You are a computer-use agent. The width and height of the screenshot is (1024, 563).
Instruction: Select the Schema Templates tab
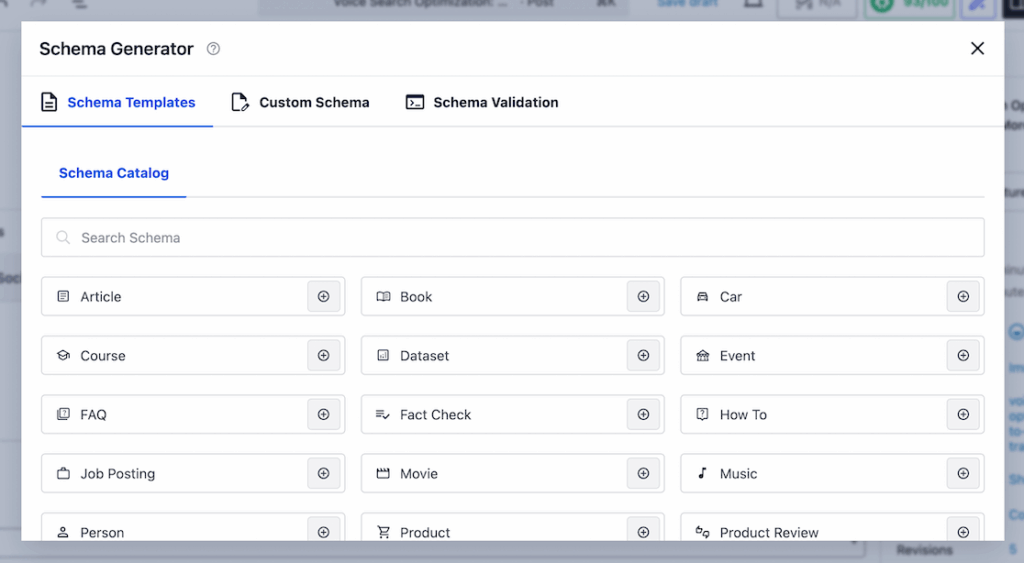pyautogui.click(x=118, y=102)
